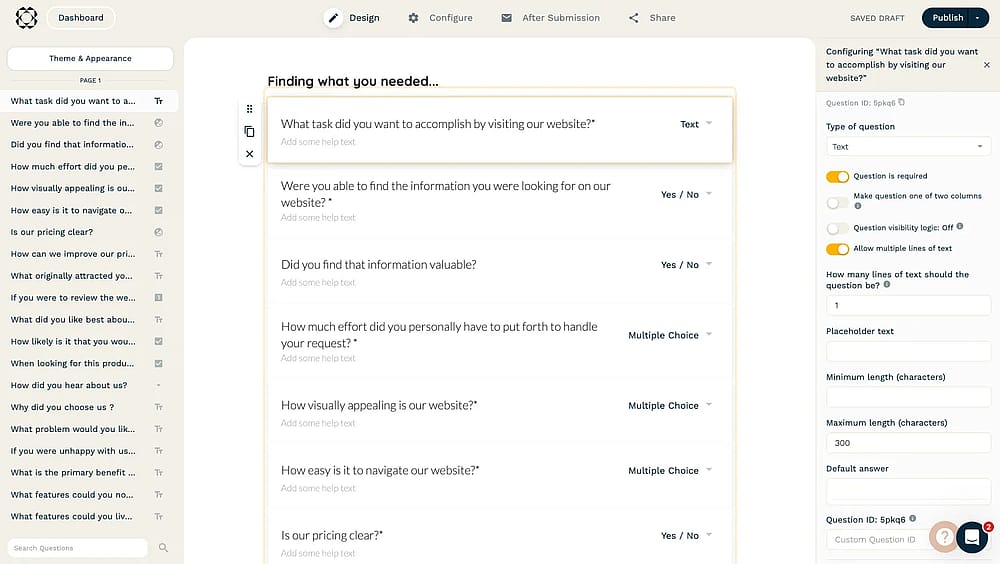This screenshot has width=1000, height=564.
Task: Toggle 'Question visibility logic' switch
Action: click(837, 228)
